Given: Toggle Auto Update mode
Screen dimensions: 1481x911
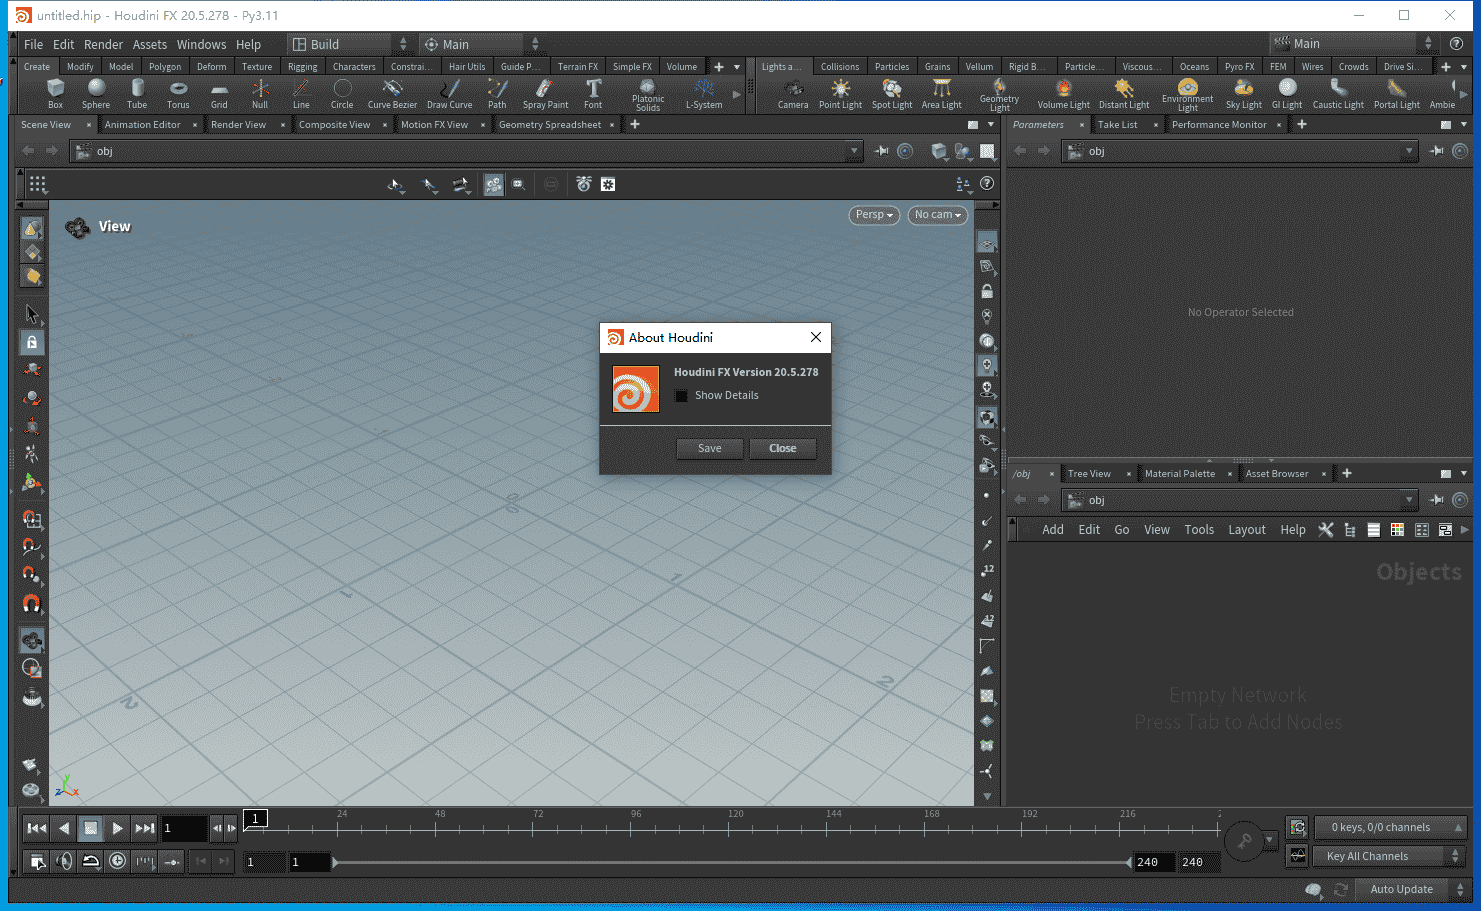Looking at the screenshot, I should tap(1402, 889).
